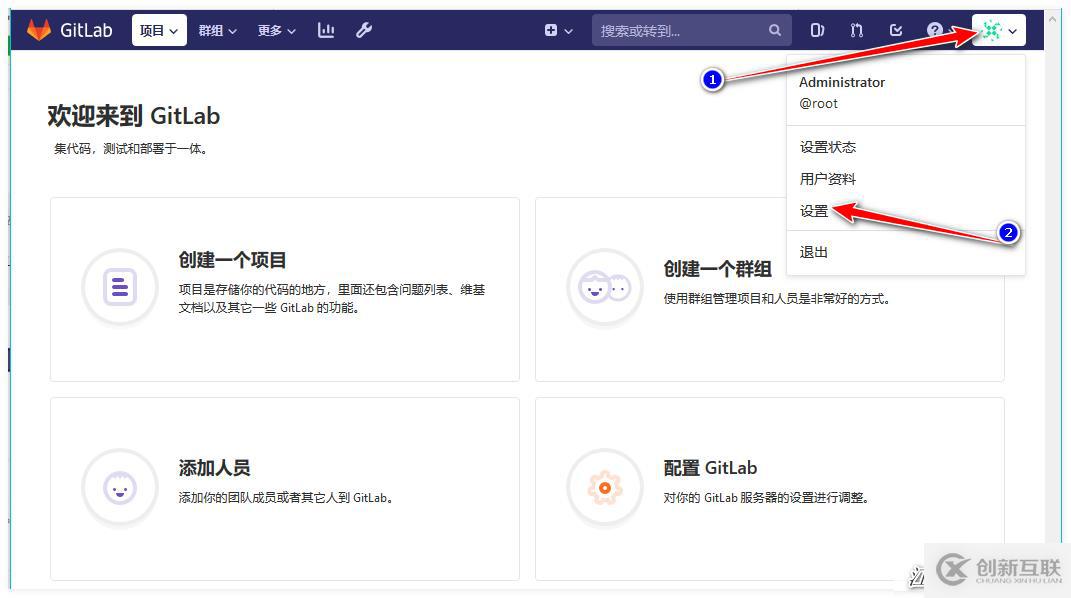Open the issues icon in navbar
The width and height of the screenshot is (1071, 598).
pos(817,30)
